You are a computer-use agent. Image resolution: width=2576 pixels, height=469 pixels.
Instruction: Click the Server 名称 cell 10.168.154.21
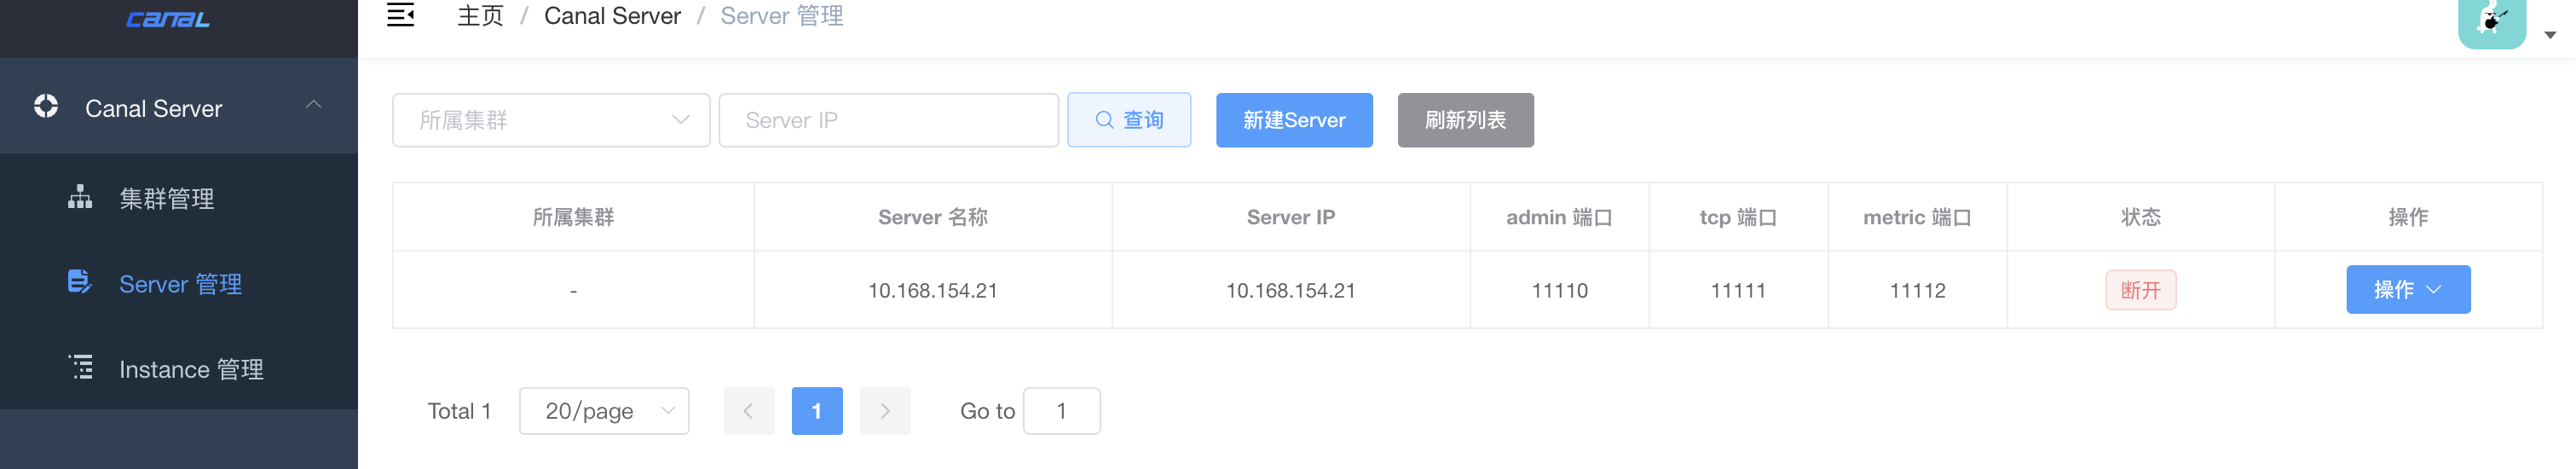point(932,290)
